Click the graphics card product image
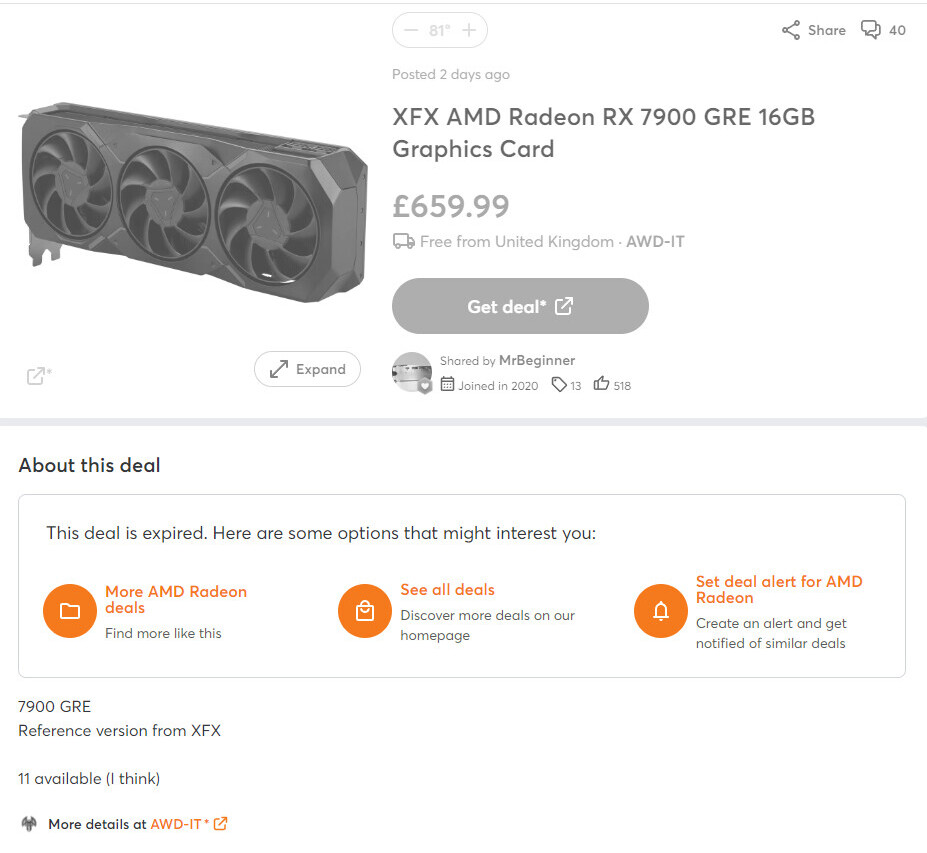The image size is (927, 853). point(193,202)
